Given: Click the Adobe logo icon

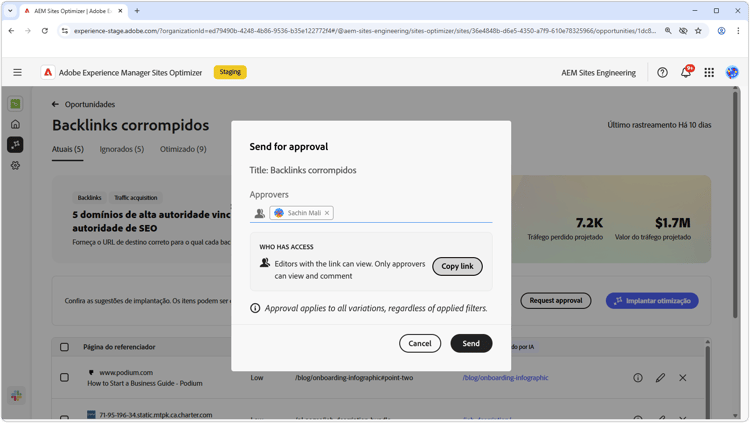Looking at the screenshot, I should point(48,72).
